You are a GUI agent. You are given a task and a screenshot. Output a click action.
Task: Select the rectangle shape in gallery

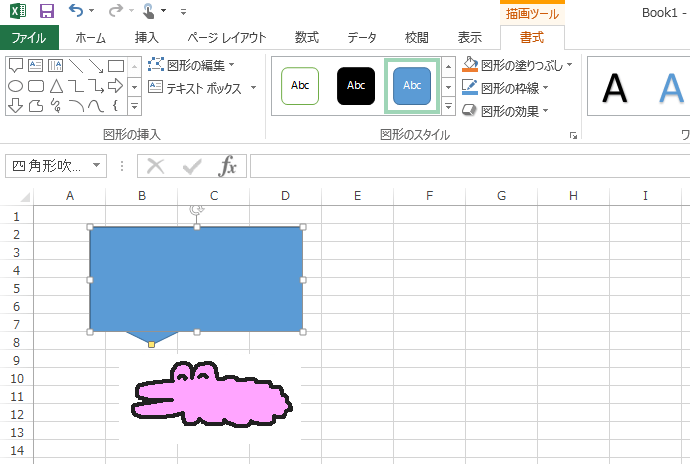click(x=116, y=66)
